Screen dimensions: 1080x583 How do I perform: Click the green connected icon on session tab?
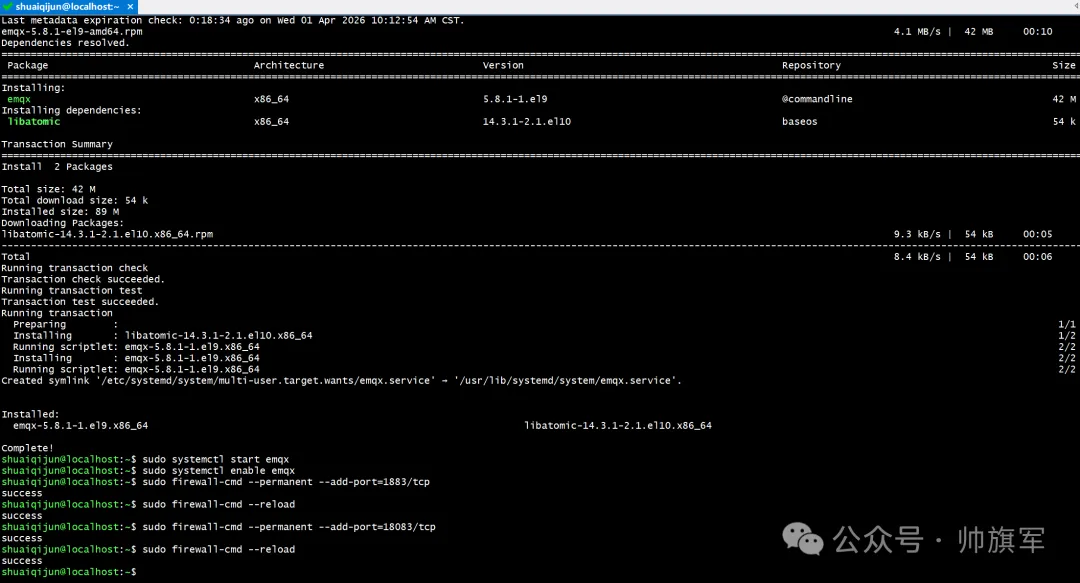tap(8, 6)
